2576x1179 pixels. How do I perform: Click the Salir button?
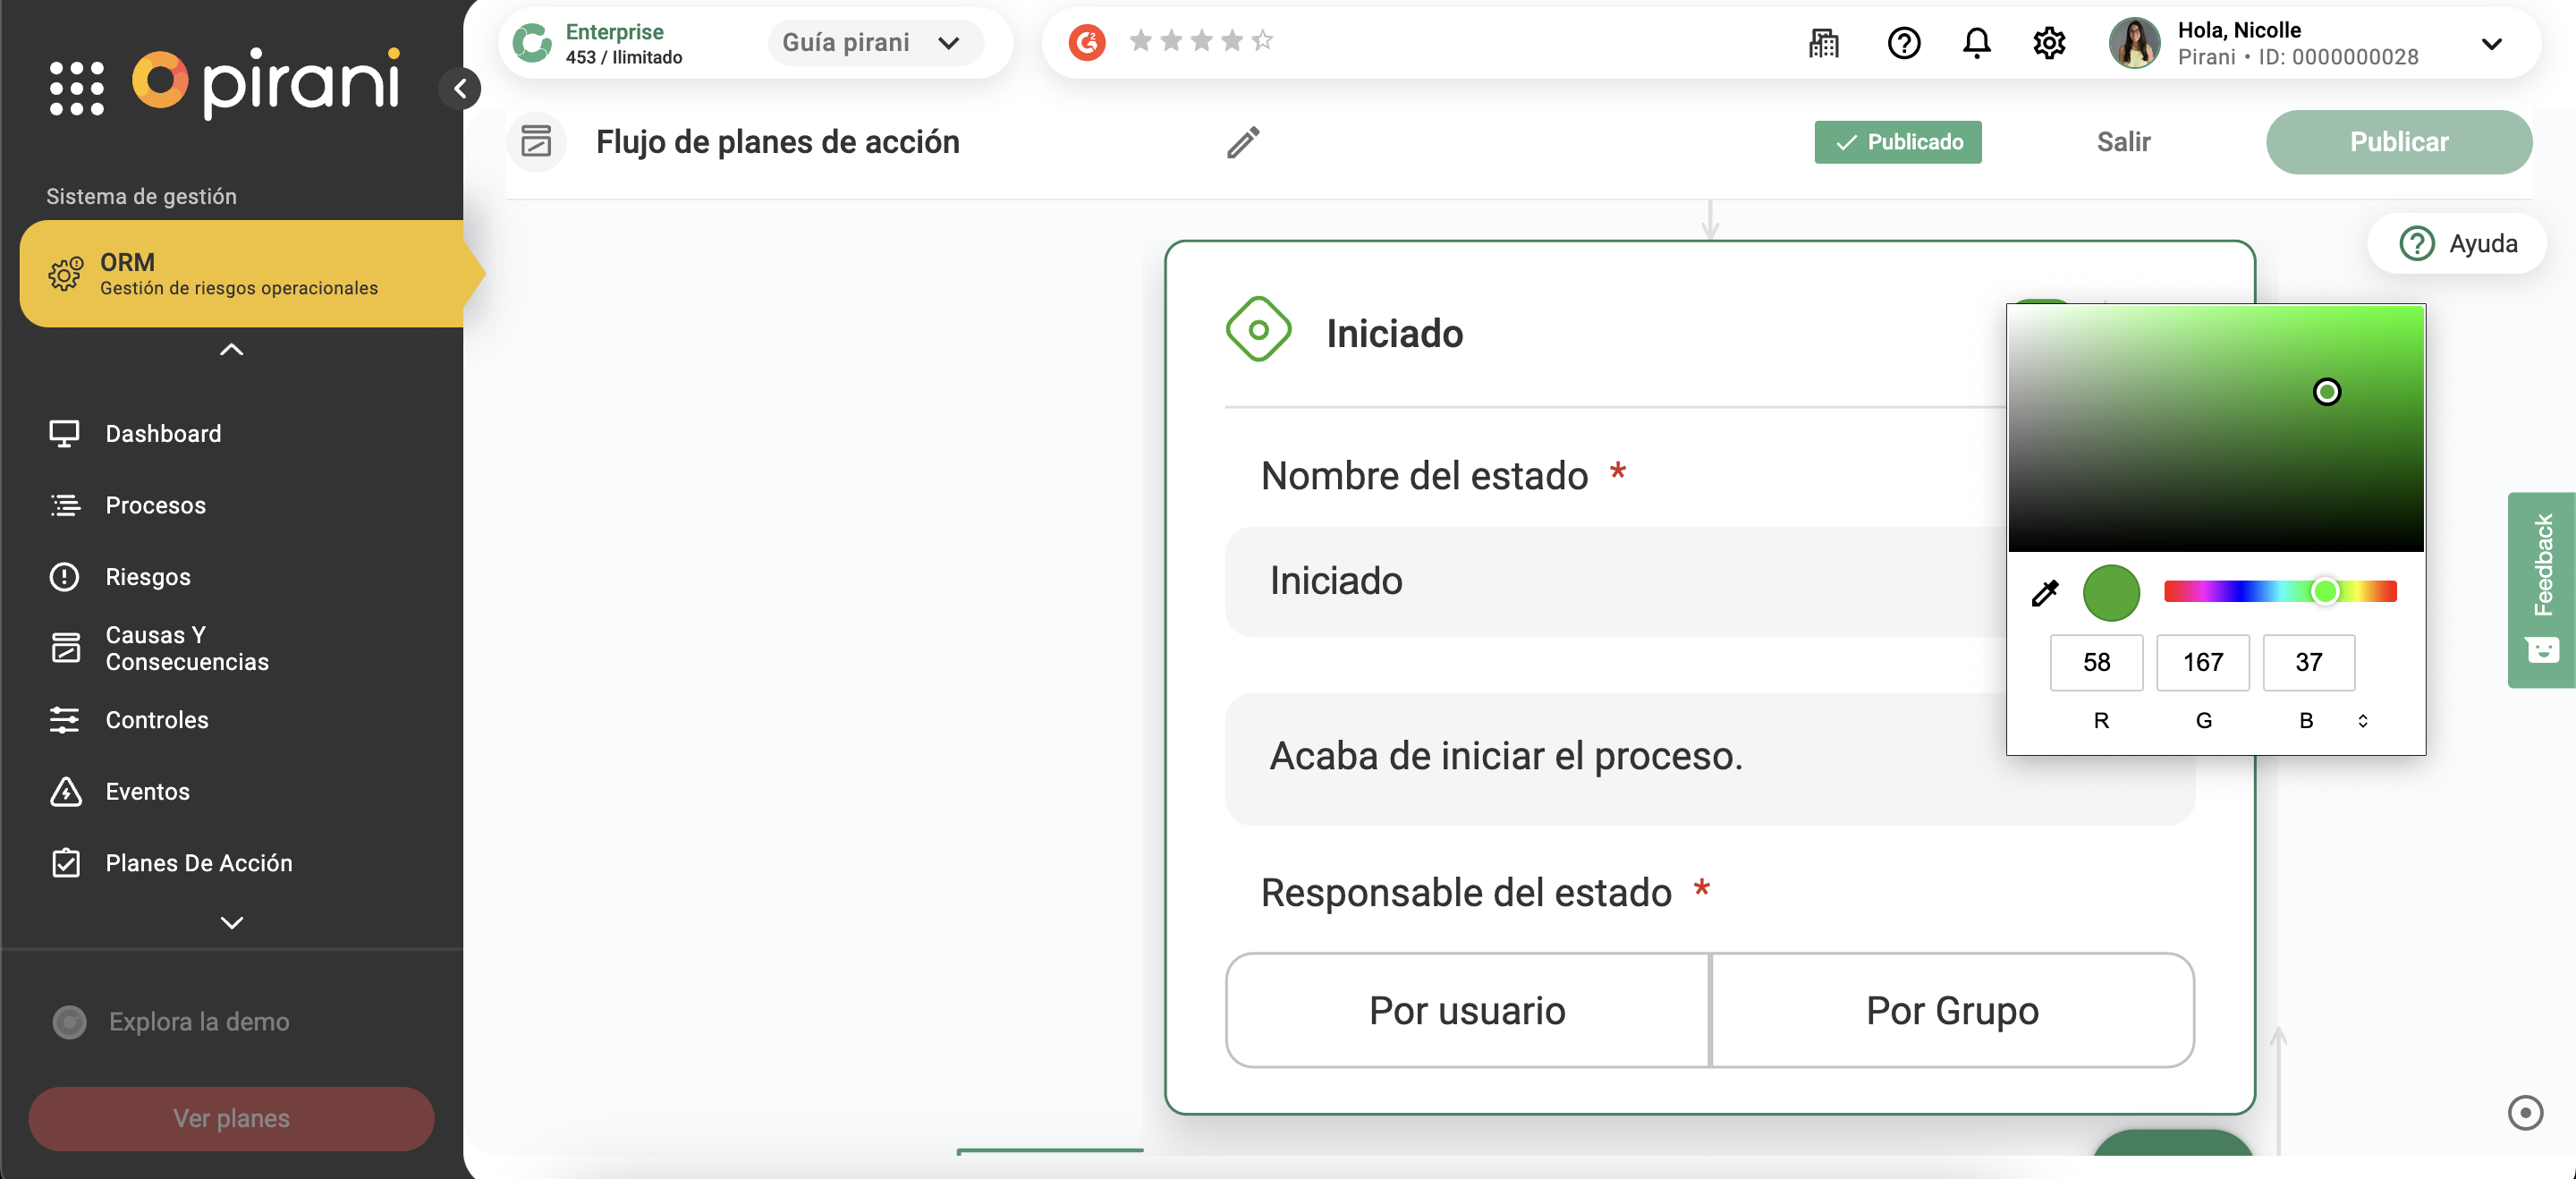click(2123, 142)
